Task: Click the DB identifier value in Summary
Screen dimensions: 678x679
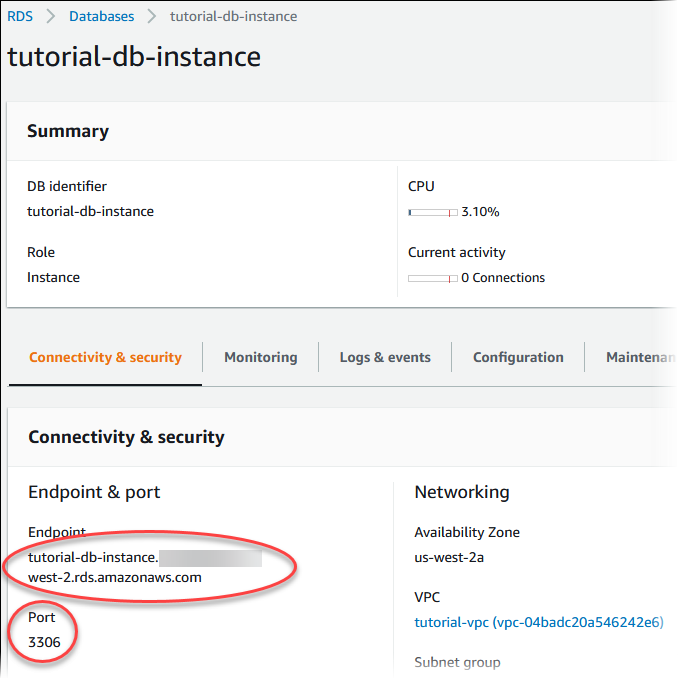Action: 90,211
